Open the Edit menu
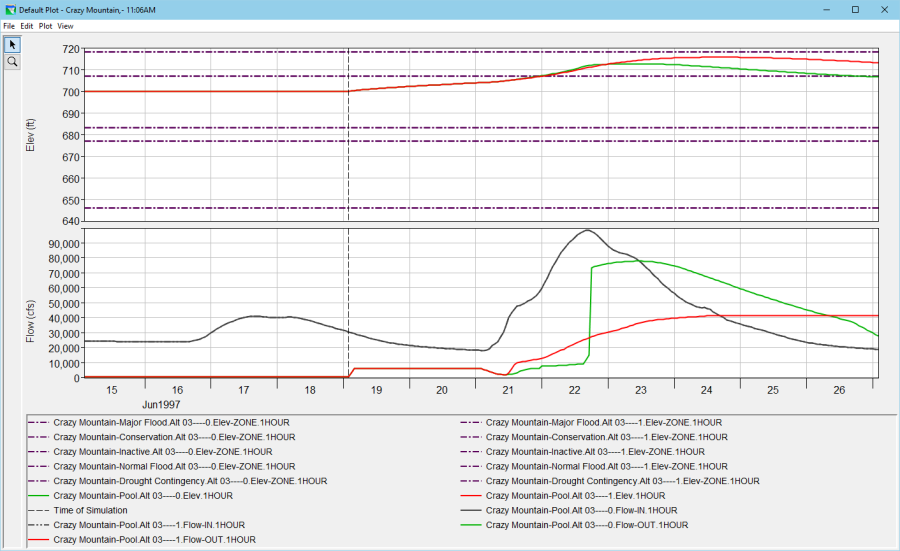The image size is (900, 551). click(26, 26)
